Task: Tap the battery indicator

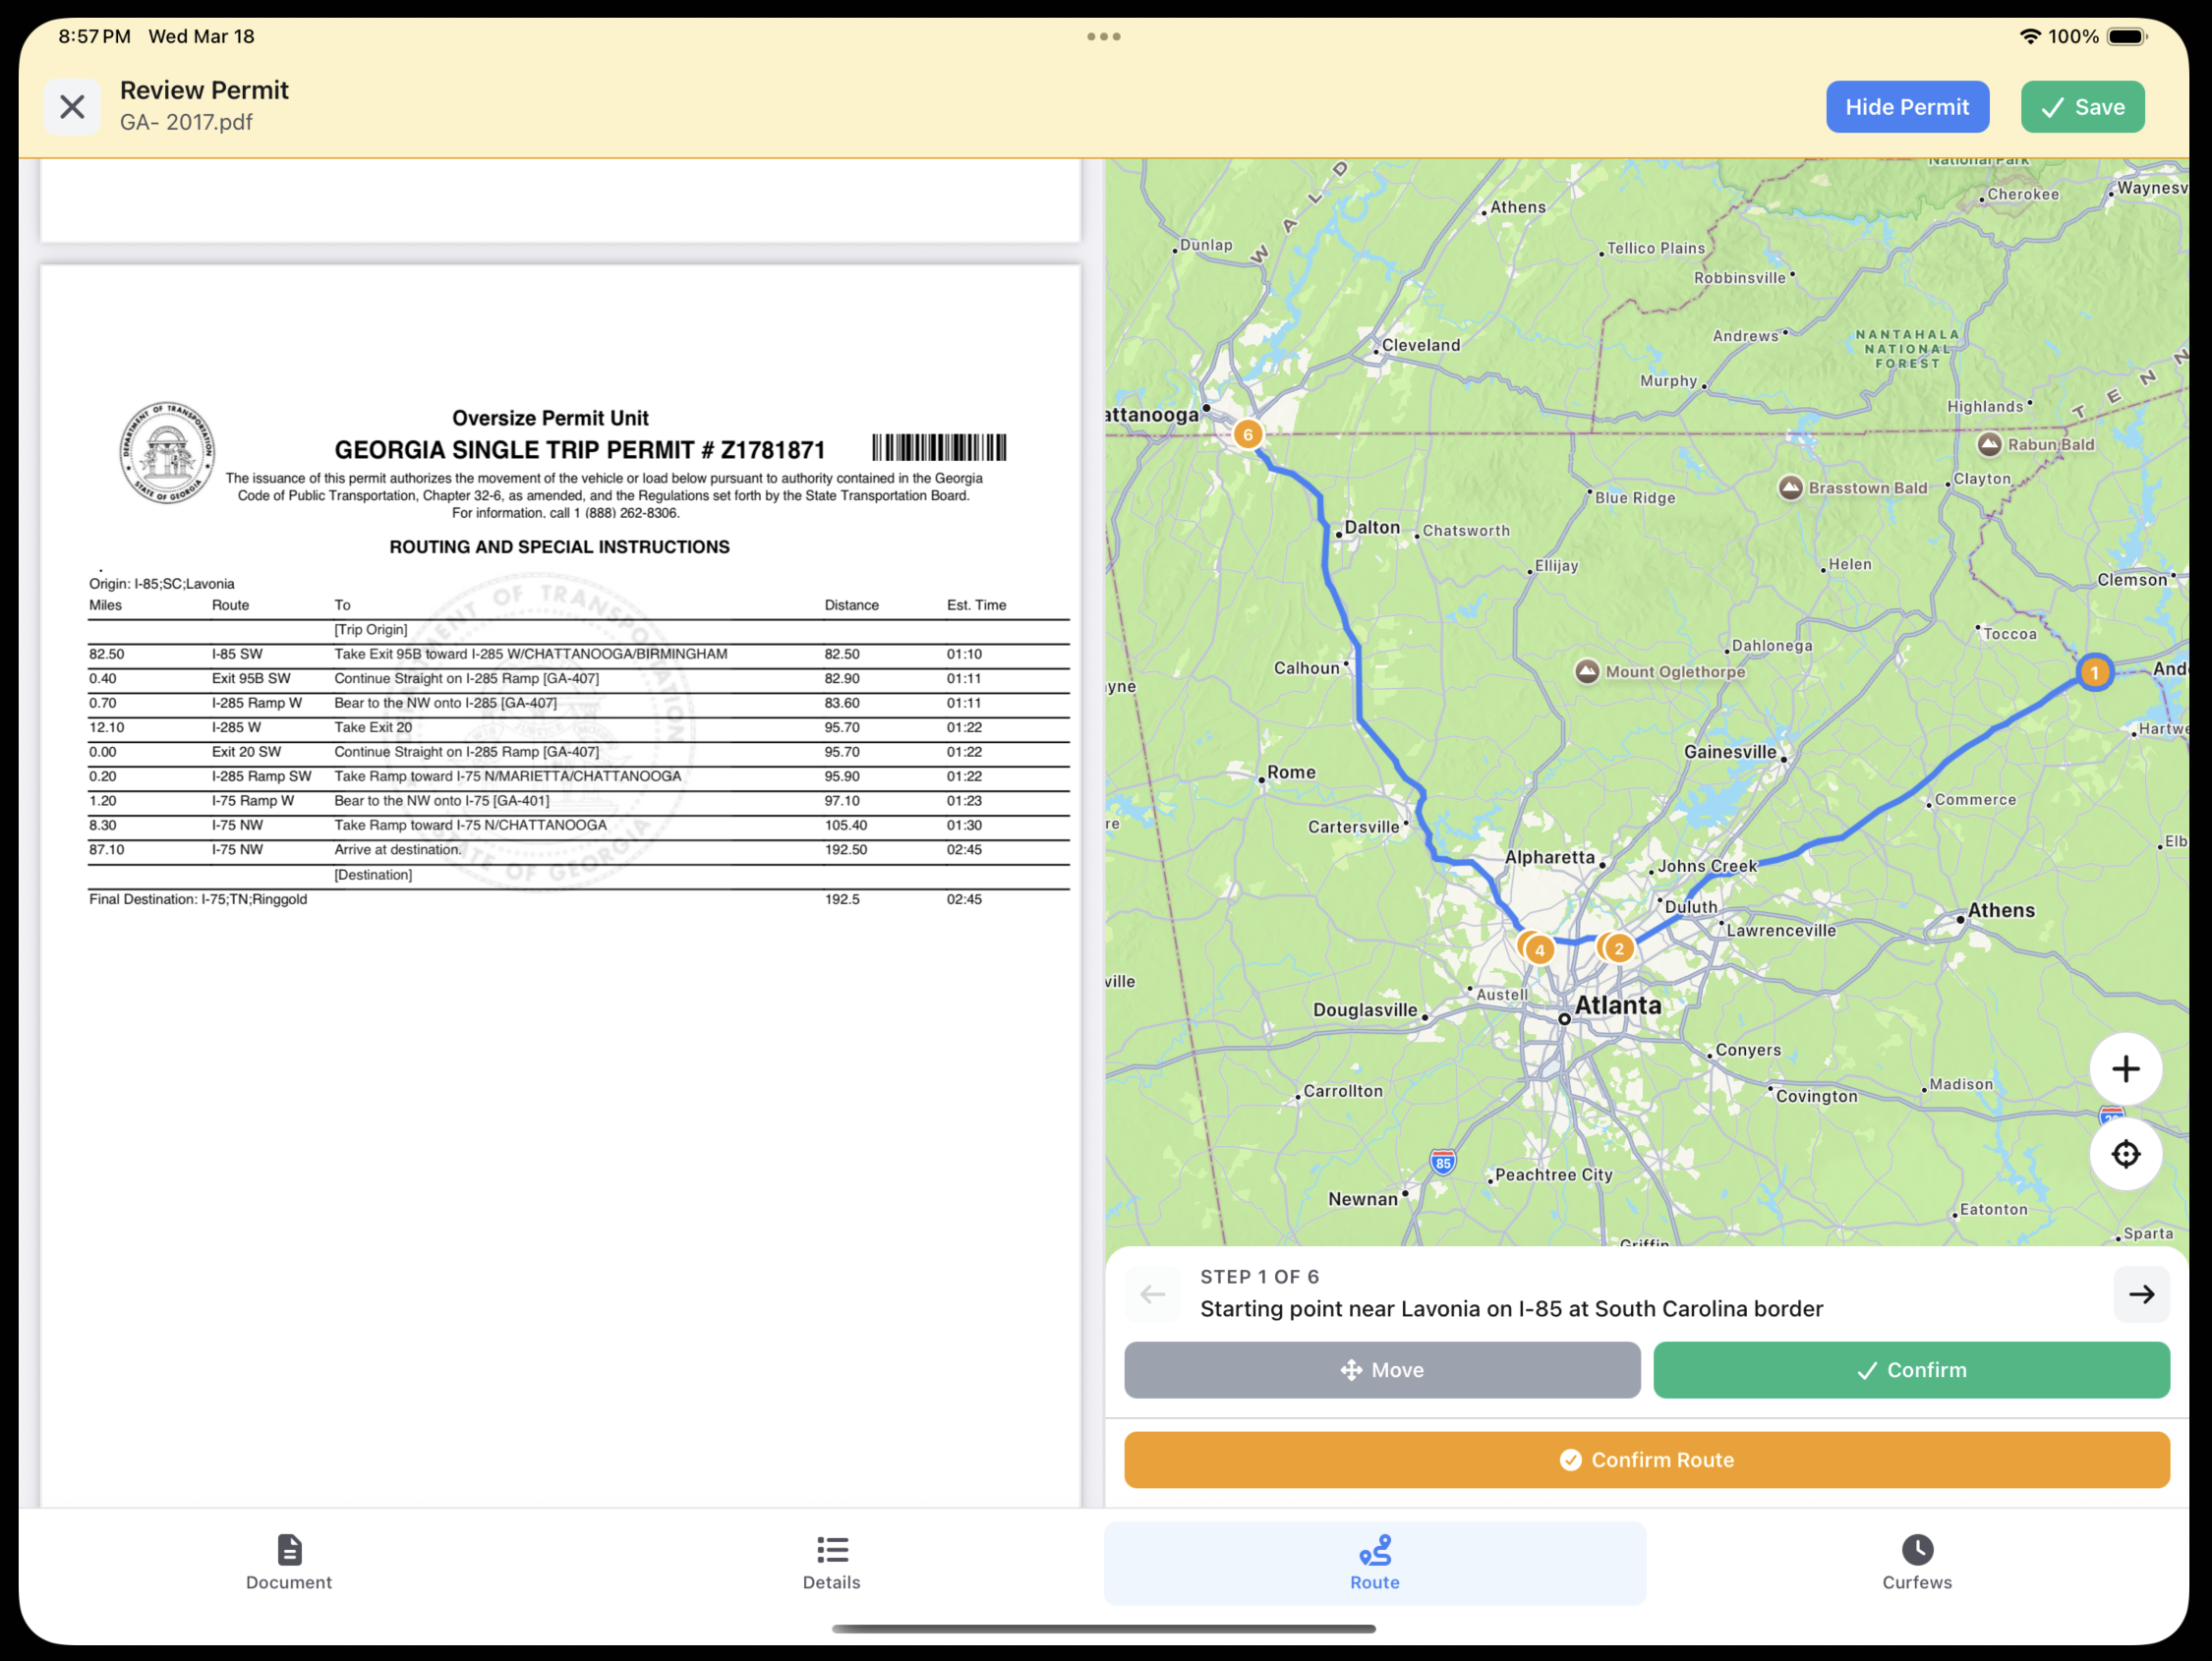Action: point(2127,37)
